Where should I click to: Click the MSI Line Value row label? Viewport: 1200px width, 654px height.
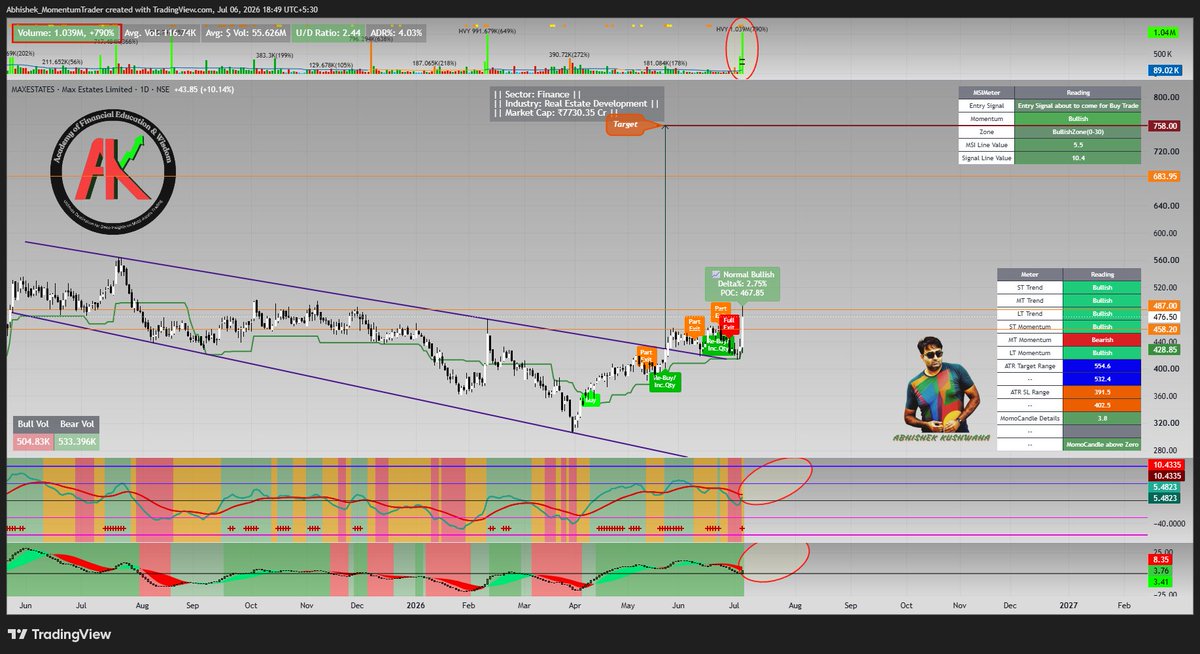pyautogui.click(x=984, y=145)
